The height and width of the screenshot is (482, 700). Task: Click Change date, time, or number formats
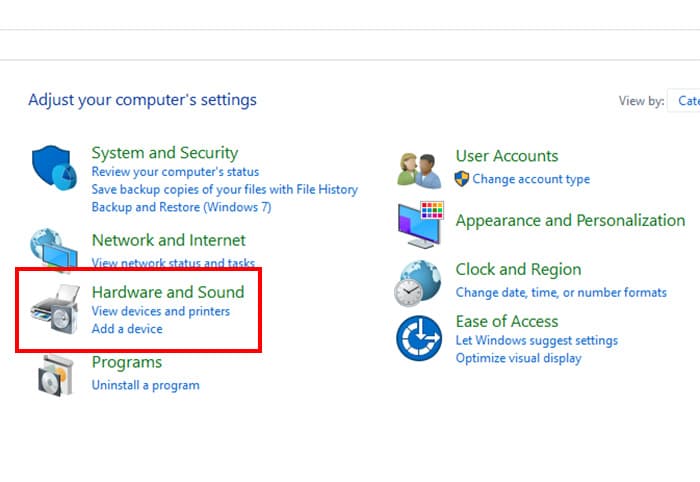pyautogui.click(x=561, y=292)
